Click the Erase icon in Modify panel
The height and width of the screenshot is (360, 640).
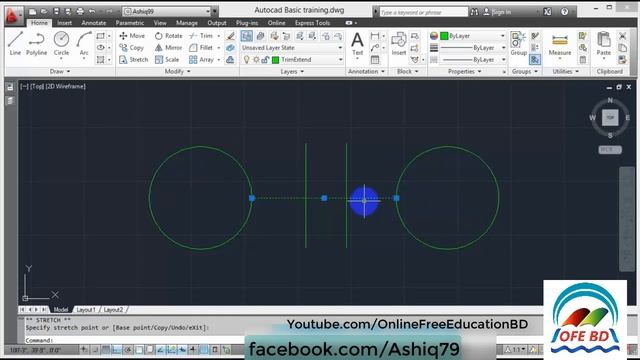pyautogui.click(x=231, y=36)
